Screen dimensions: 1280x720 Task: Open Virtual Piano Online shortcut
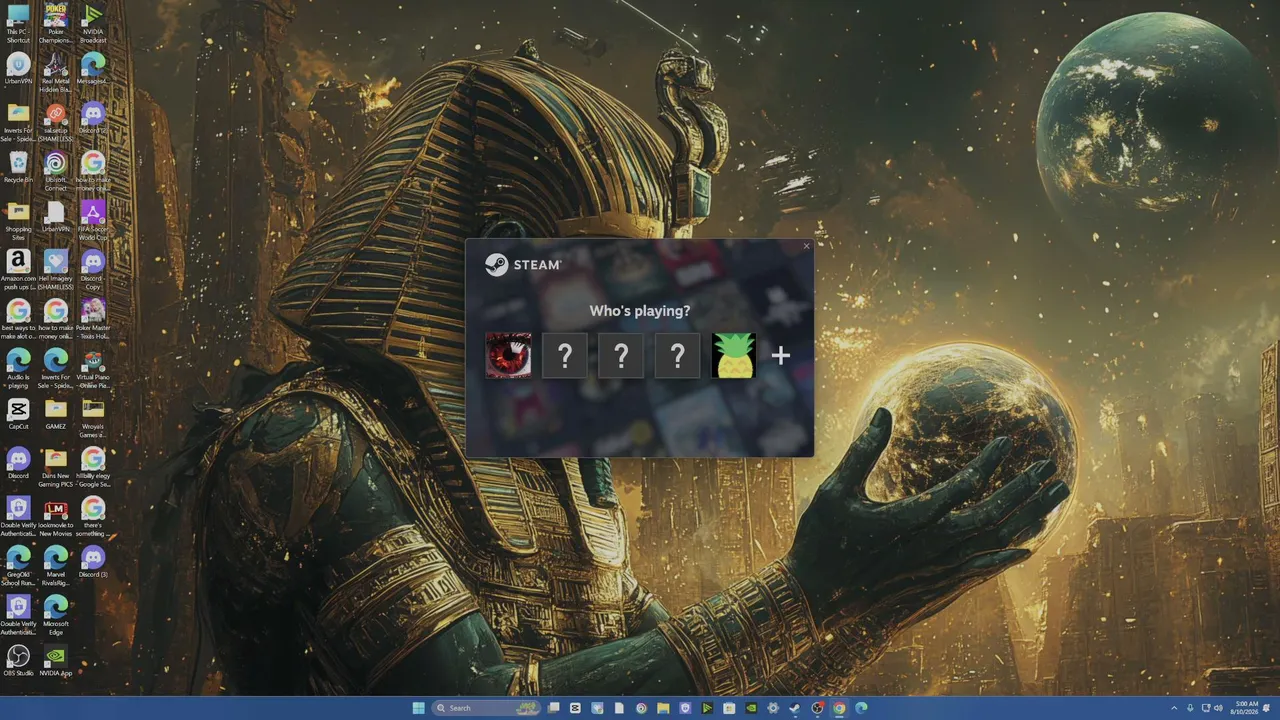(93, 368)
